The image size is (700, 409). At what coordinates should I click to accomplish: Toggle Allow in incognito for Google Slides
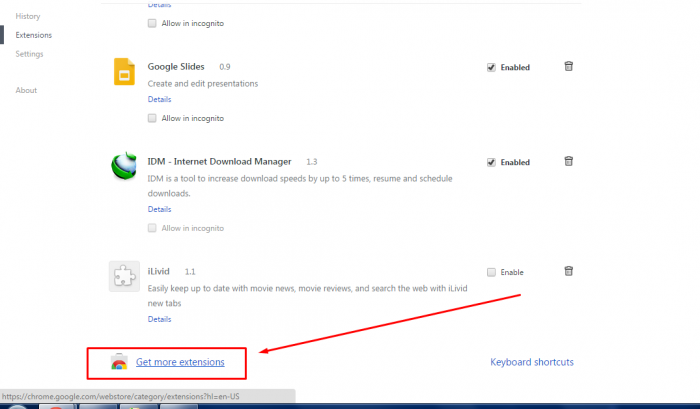[x=152, y=118]
